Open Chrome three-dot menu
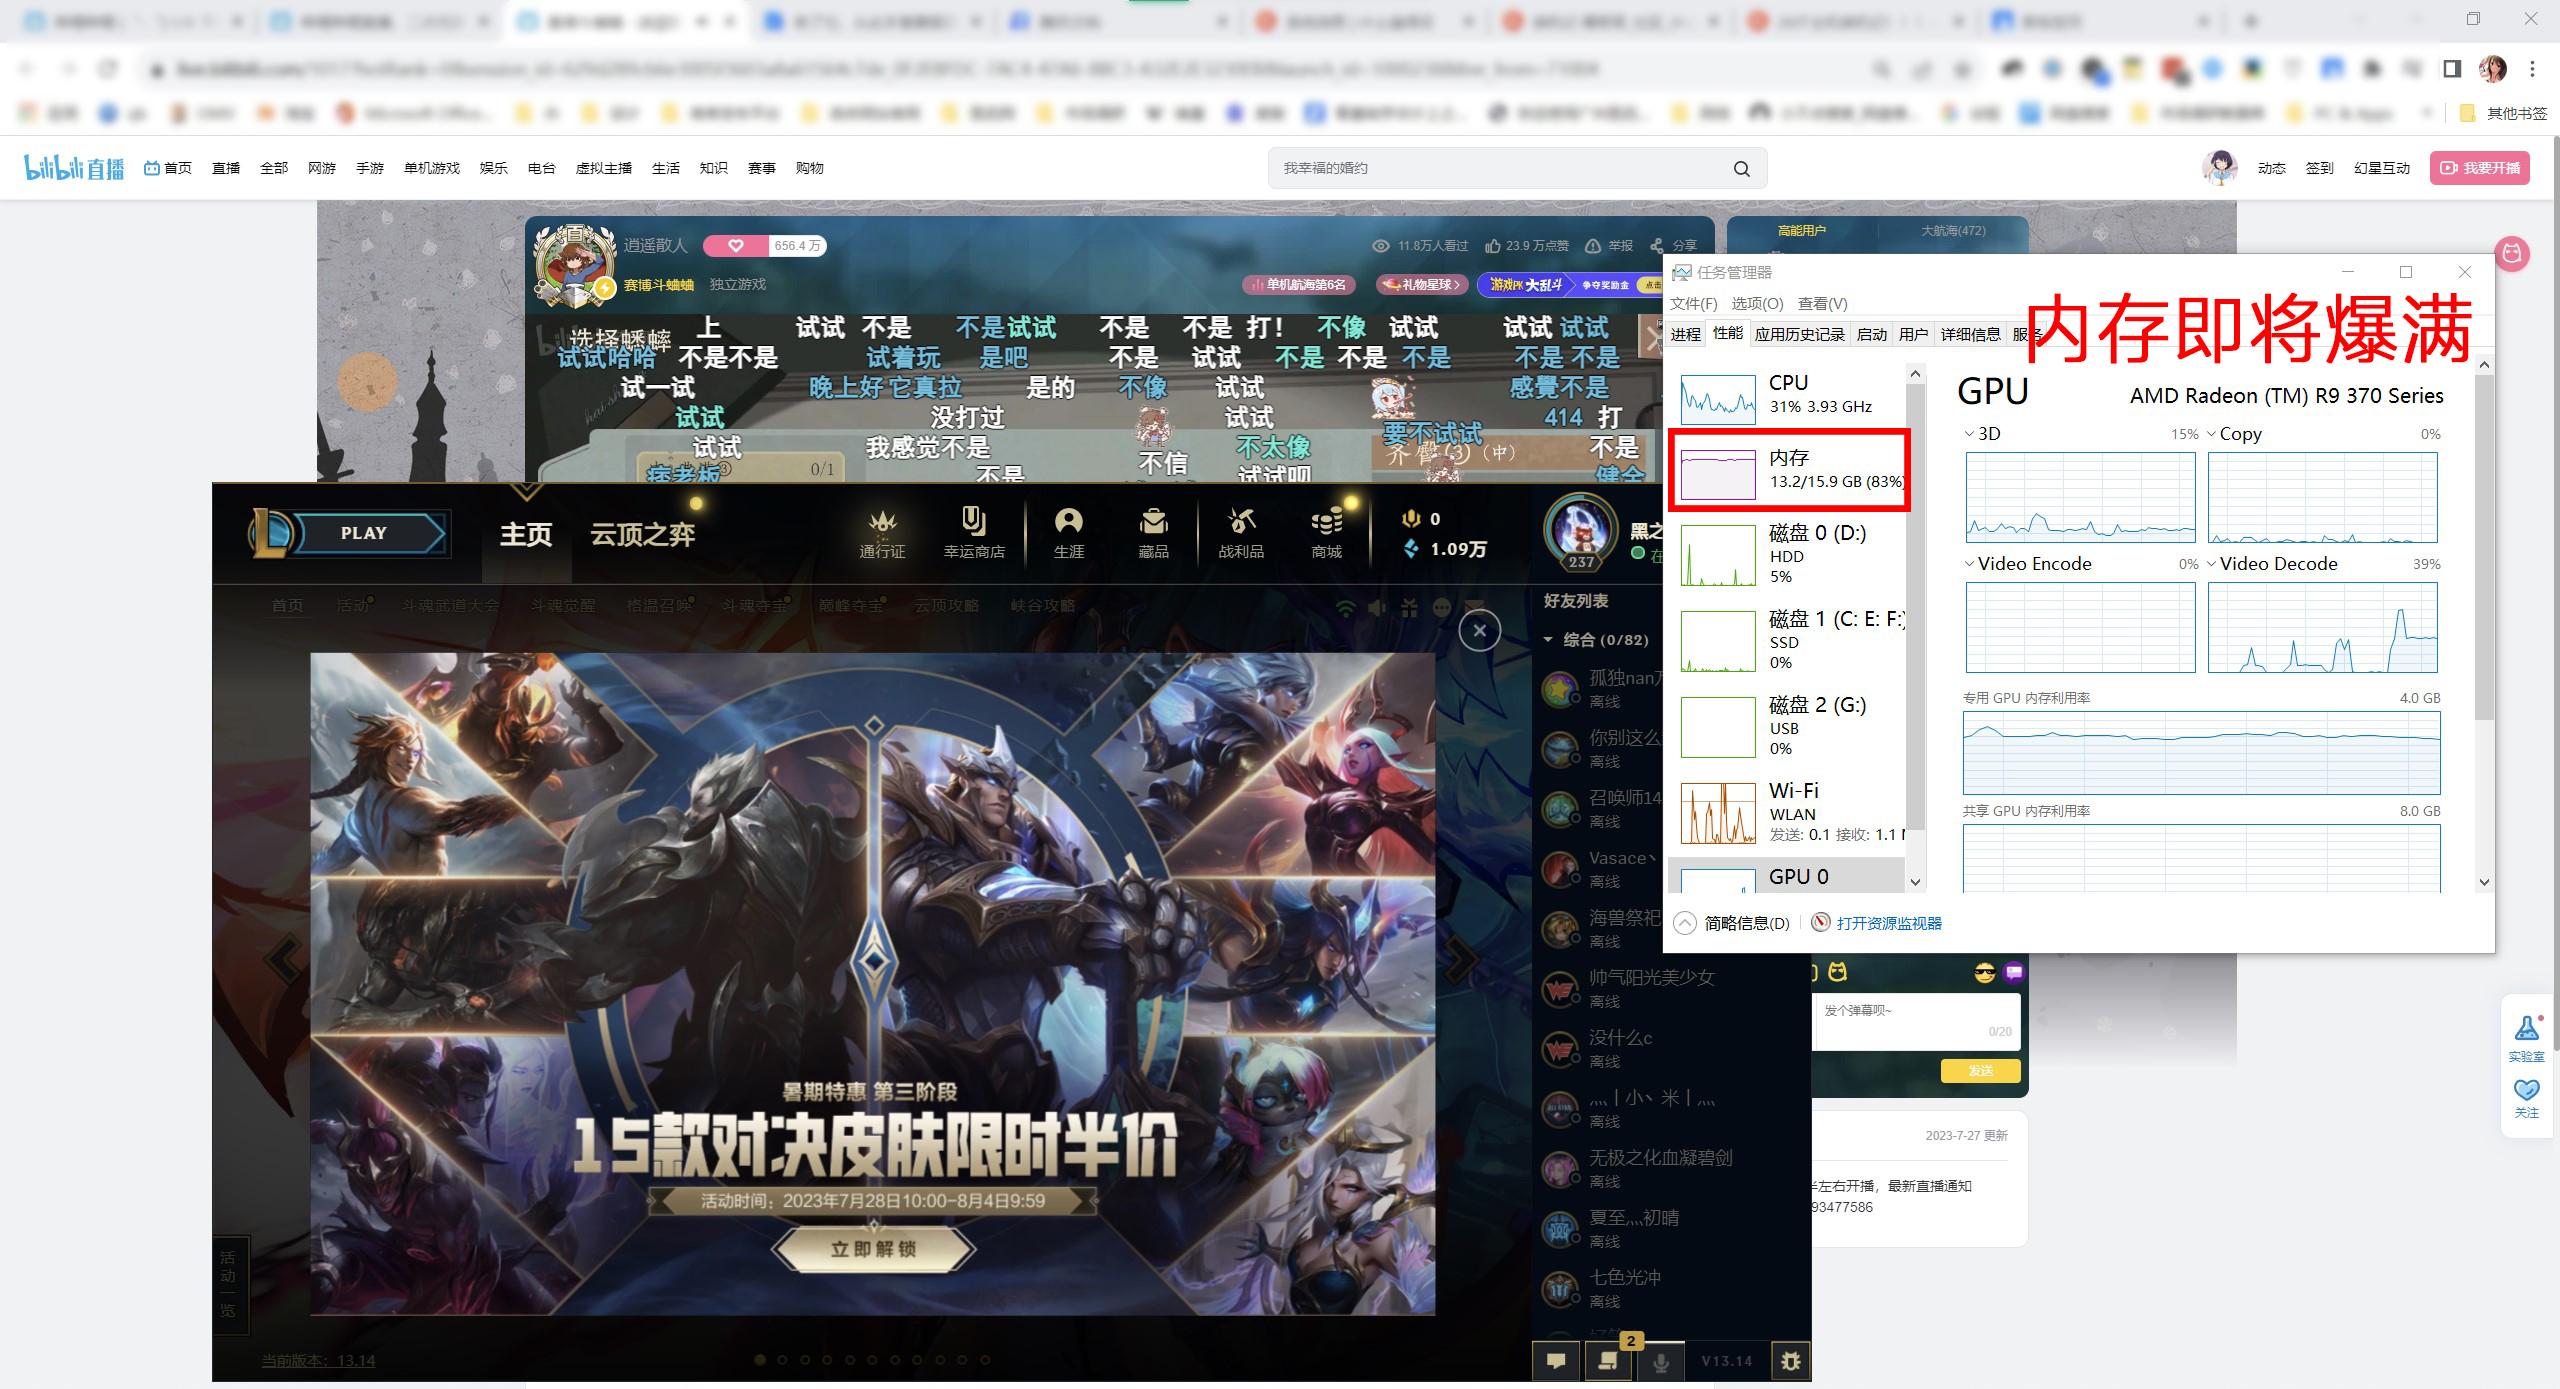Viewport: 2560px width, 1389px height. pos(2532,69)
